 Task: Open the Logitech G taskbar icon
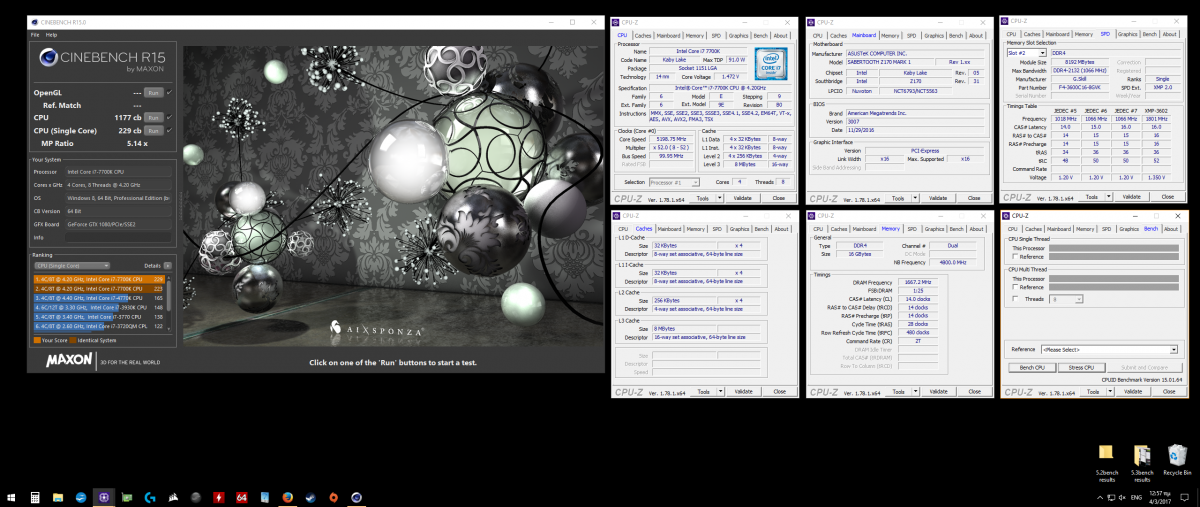click(x=150, y=497)
